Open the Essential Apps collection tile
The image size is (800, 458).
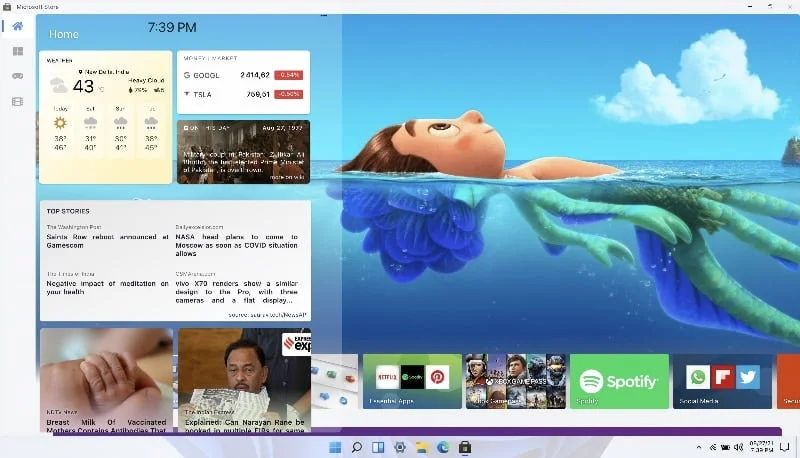[412, 381]
